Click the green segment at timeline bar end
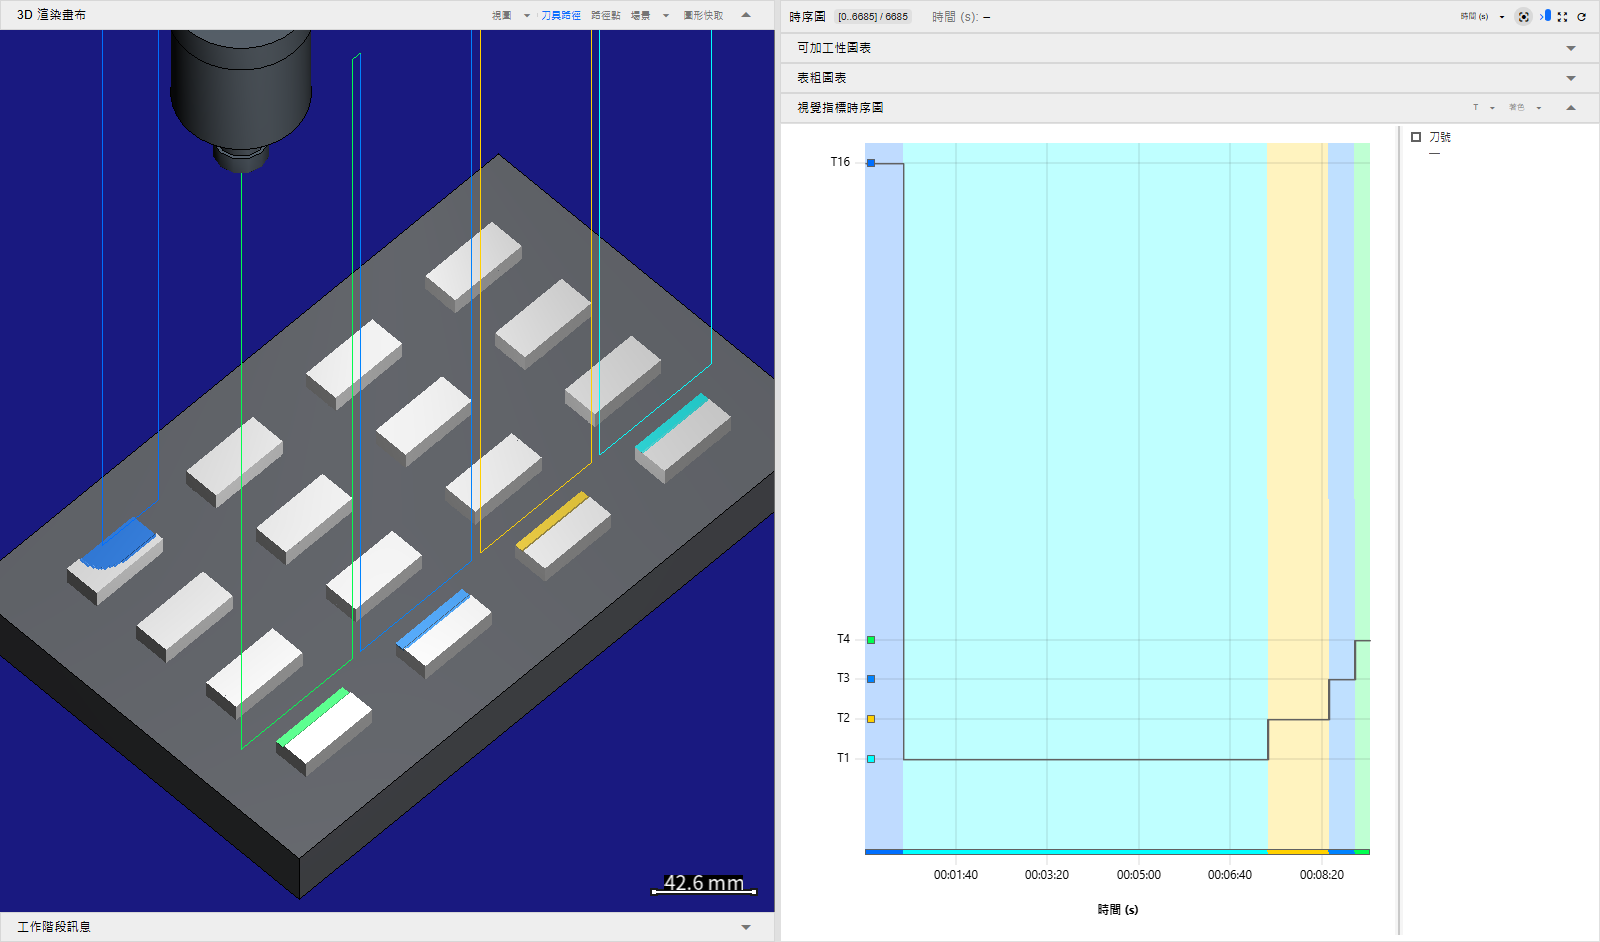Viewport: 1600px width, 942px height. click(1362, 852)
